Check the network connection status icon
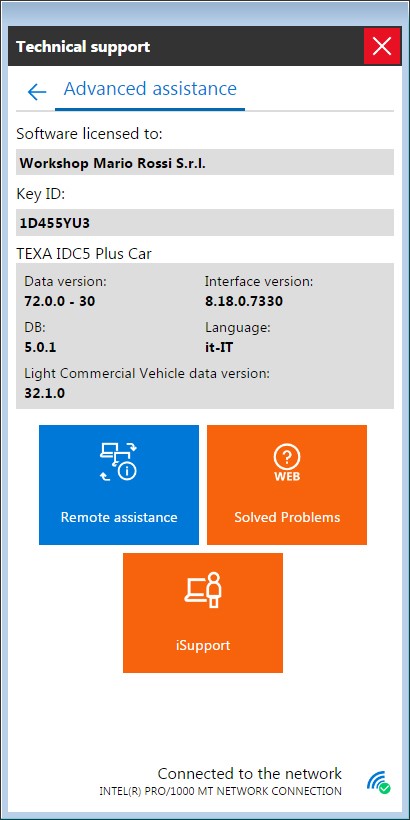 [x=379, y=781]
